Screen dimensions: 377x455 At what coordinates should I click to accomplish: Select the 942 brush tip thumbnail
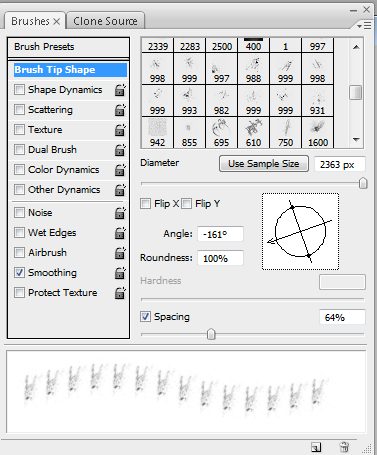[157, 133]
